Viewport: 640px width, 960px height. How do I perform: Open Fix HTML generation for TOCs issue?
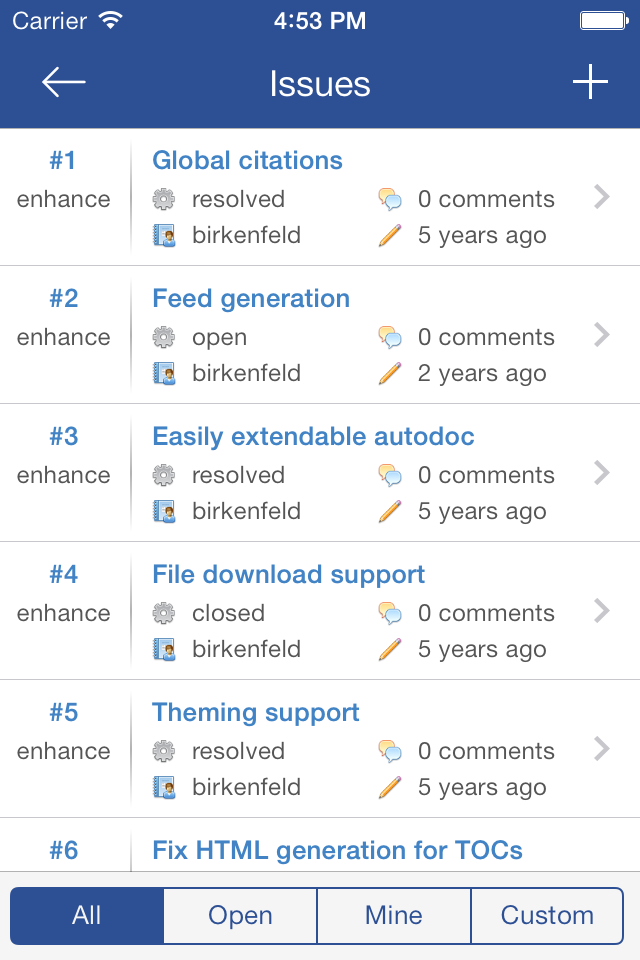tap(337, 850)
